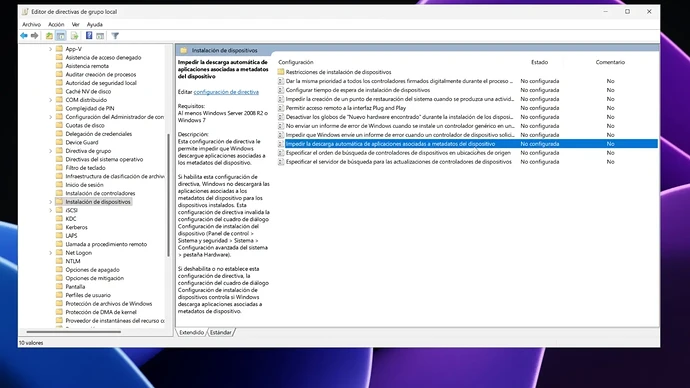
Task: Select Caché NV de disco folder
Action: tap(88, 92)
